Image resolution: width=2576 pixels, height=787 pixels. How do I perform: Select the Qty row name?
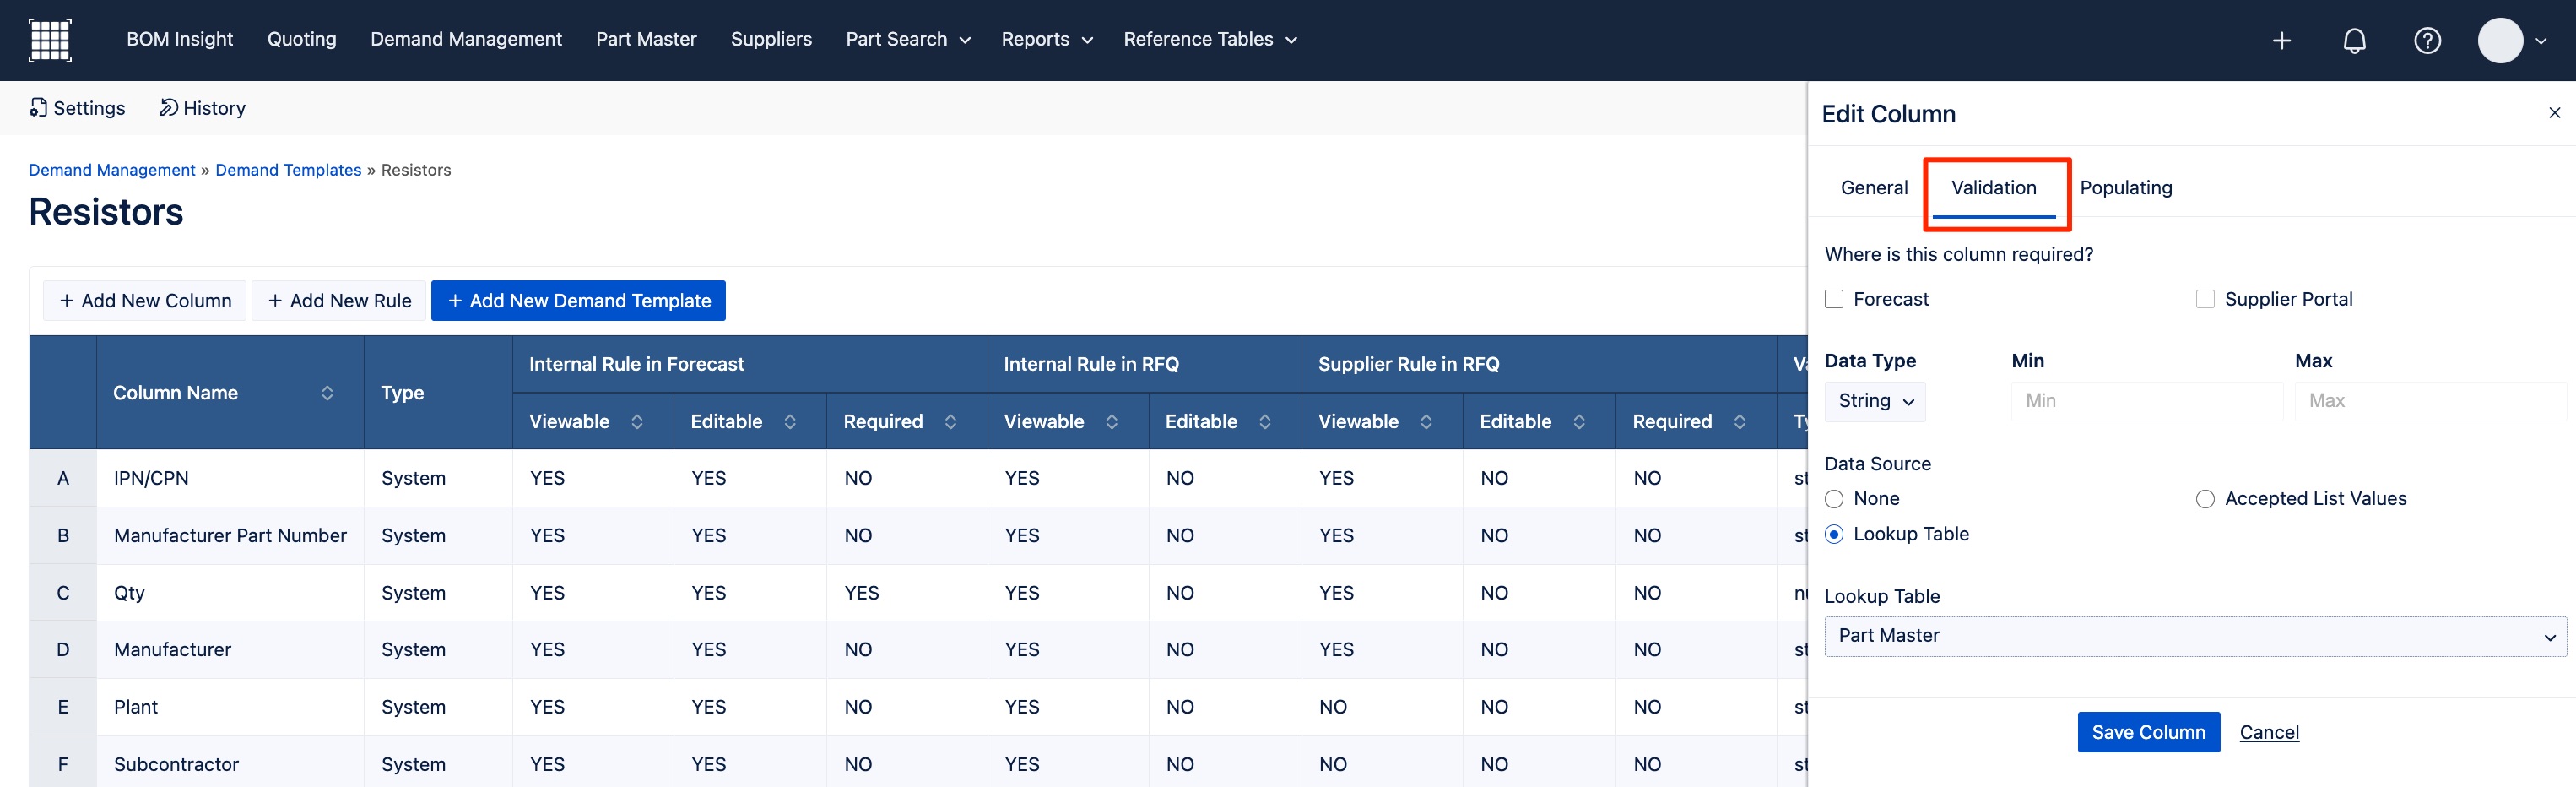click(x=129, y=593)
